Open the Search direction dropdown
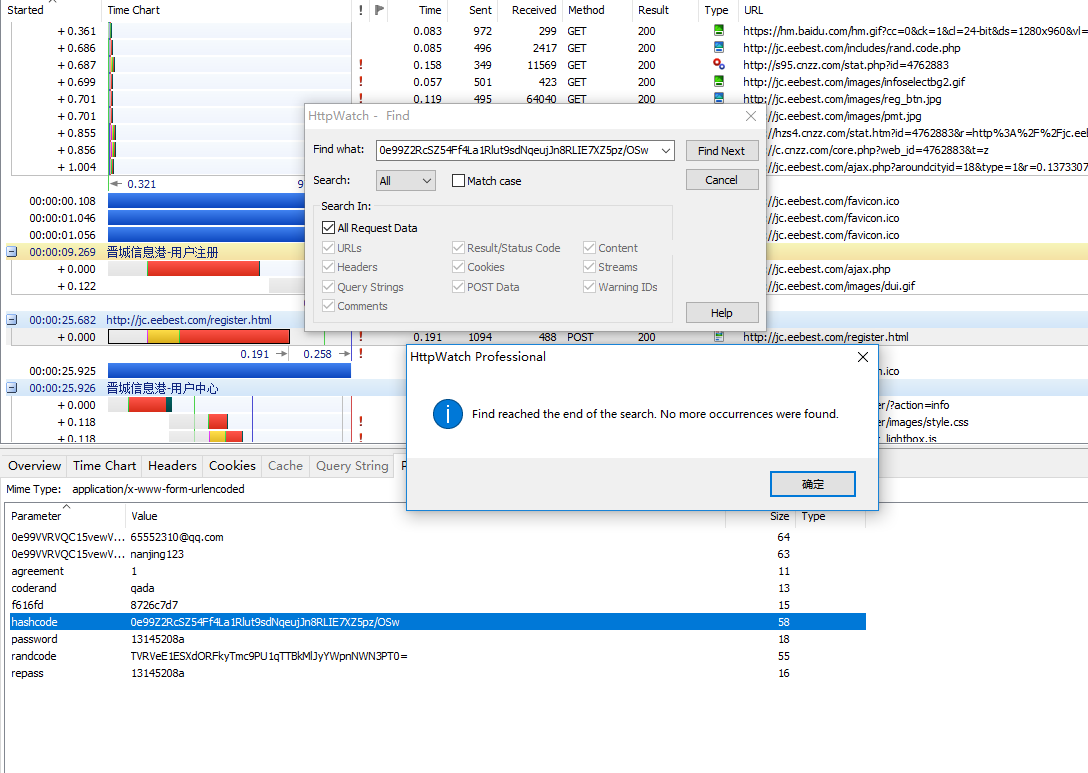The image size is (1088, 773). pyautogui.click(x=406, y=181)
